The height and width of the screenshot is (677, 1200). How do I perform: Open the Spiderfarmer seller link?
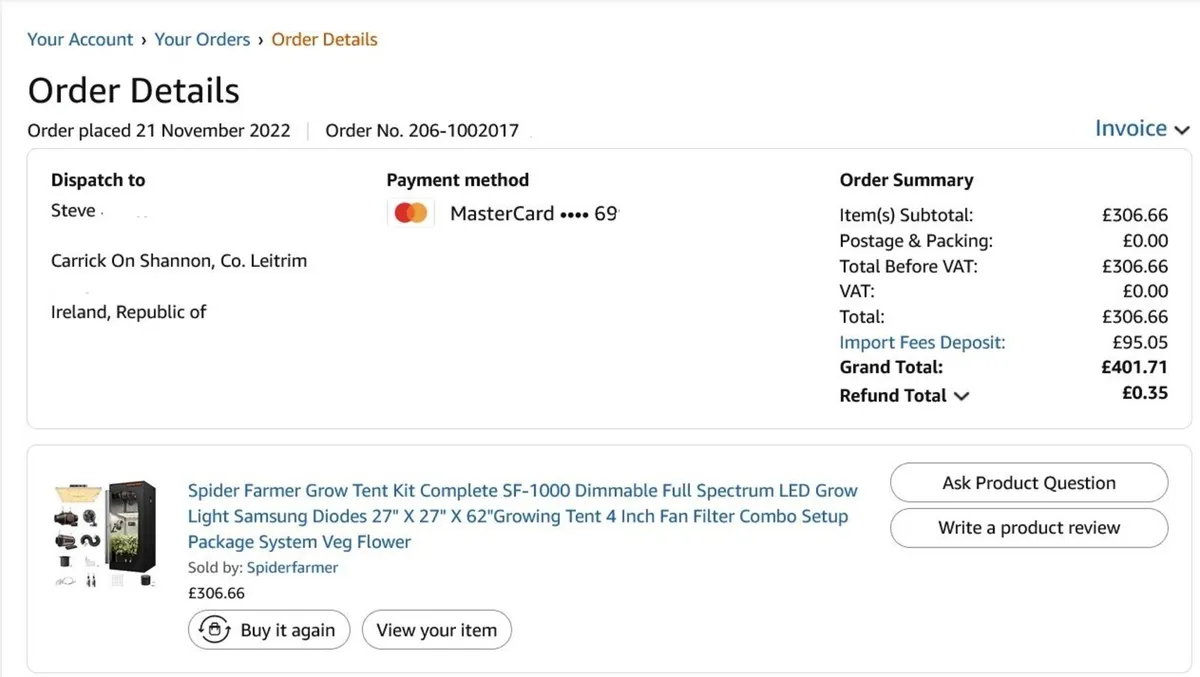point(292,567)
